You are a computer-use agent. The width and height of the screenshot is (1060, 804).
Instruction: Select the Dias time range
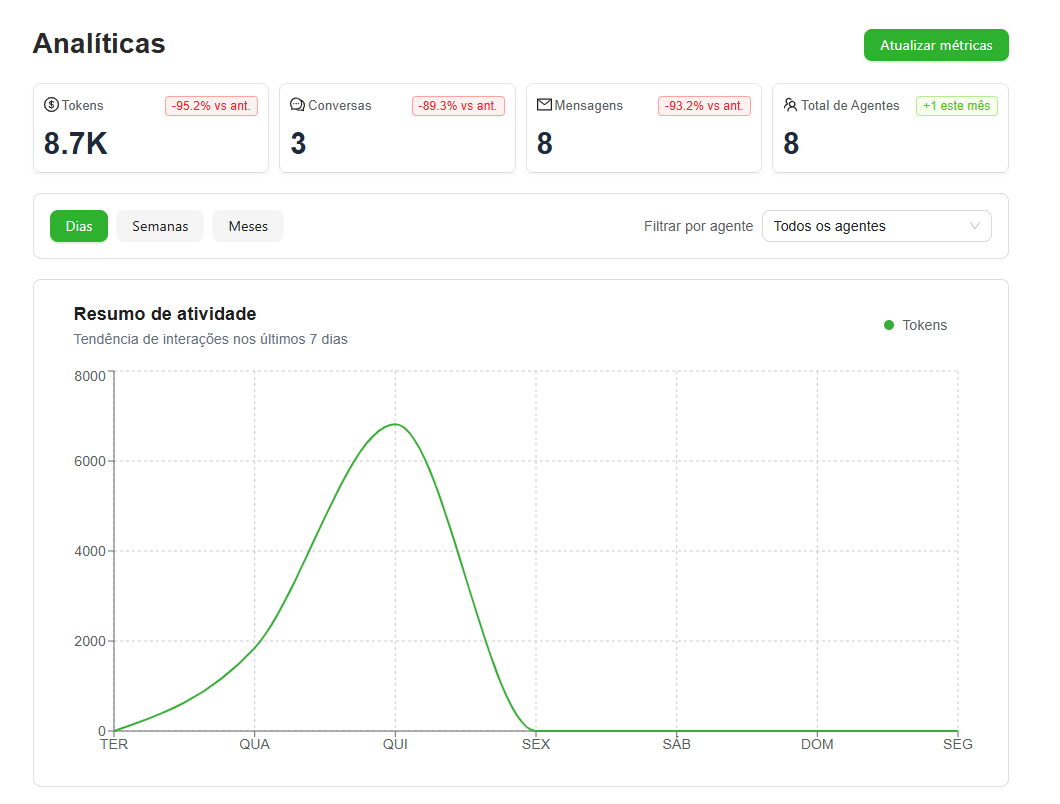click(79, 226)
